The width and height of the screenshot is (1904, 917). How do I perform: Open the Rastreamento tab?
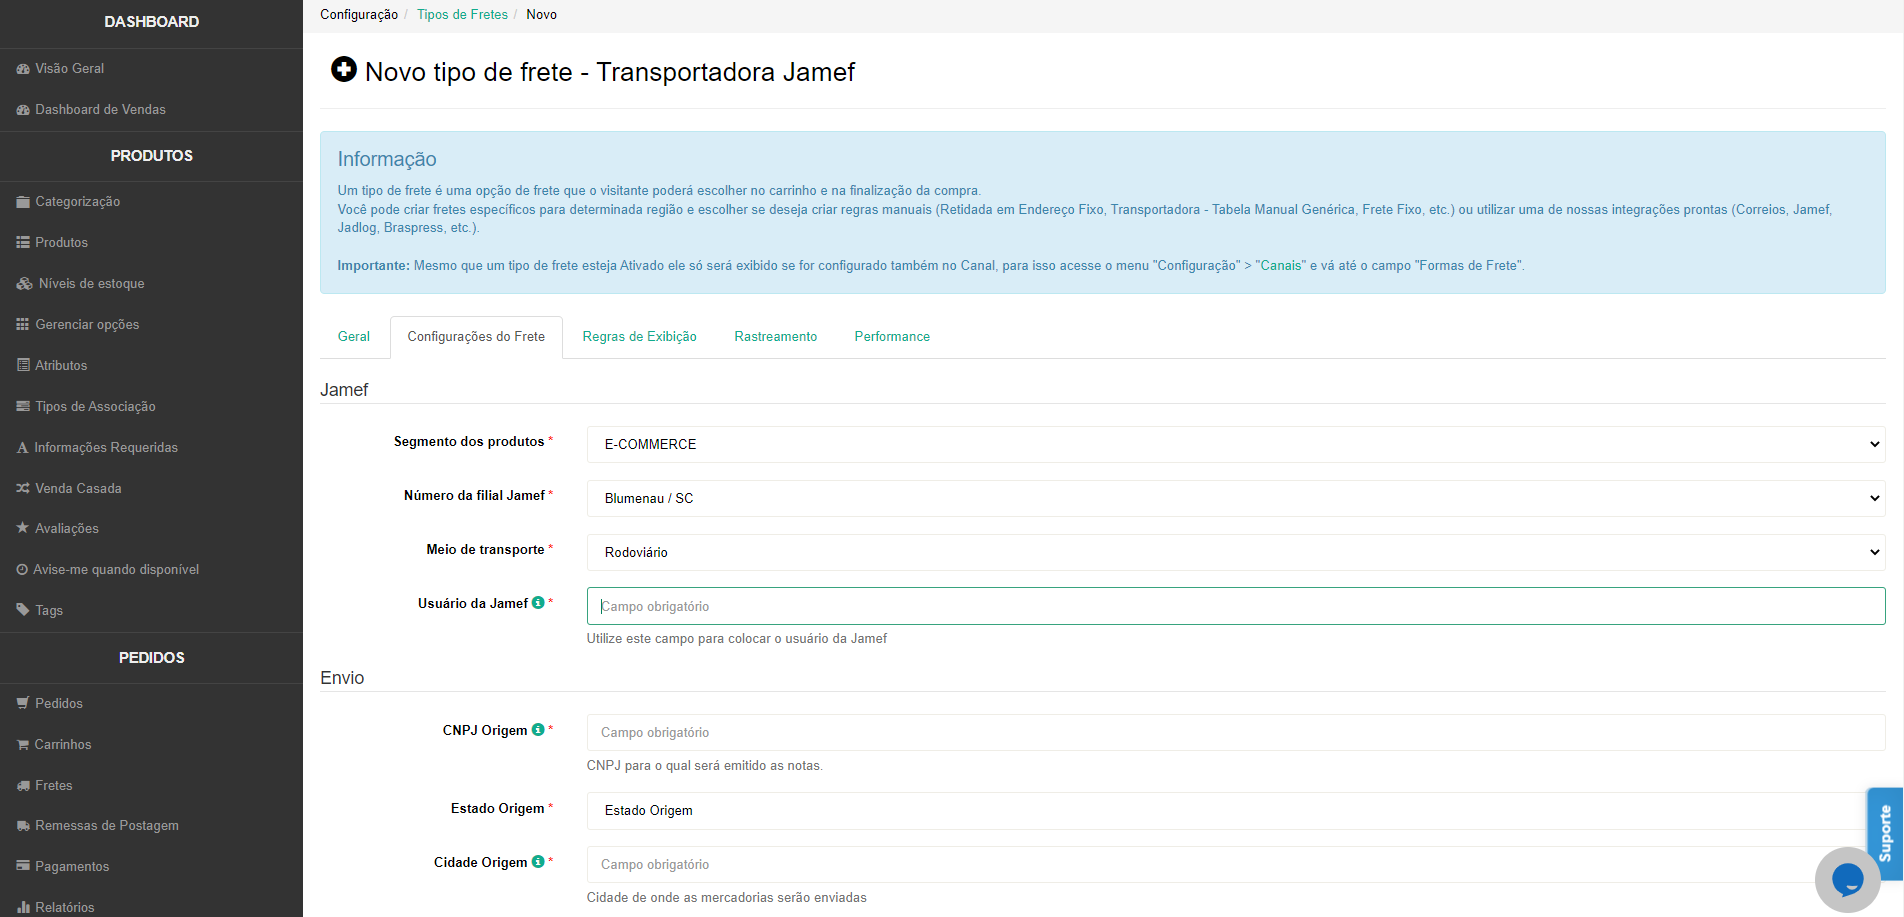click(776, 337)
